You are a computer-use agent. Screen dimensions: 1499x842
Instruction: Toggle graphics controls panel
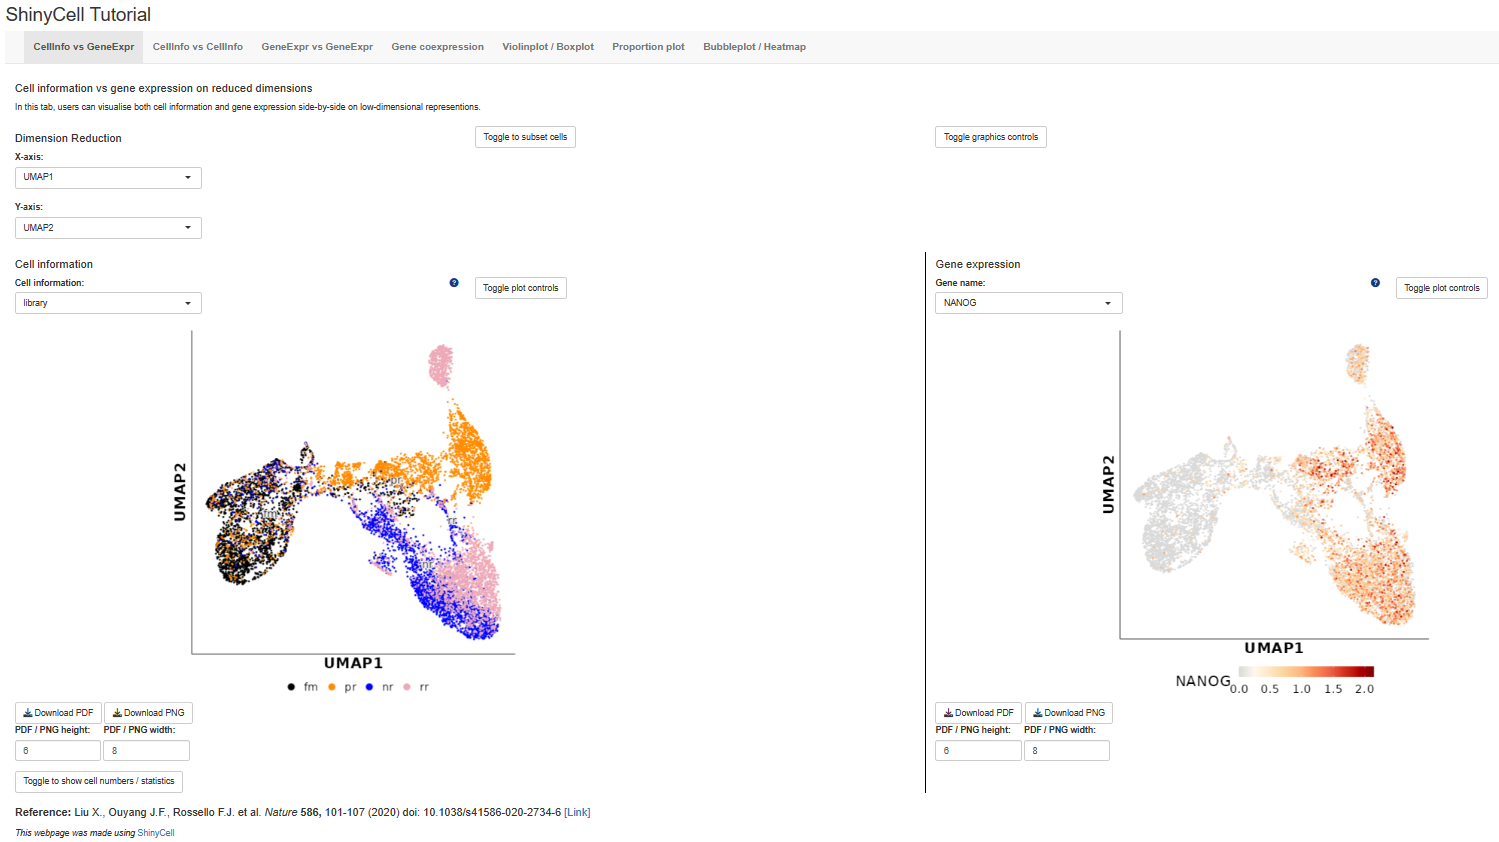(x=990, y=137)
